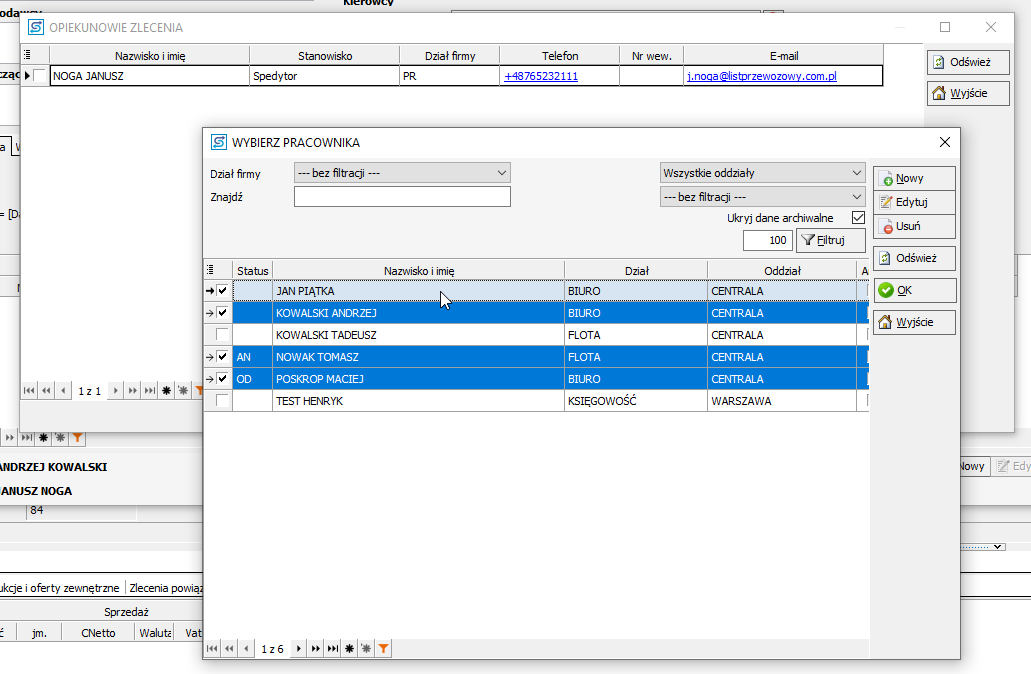Click orange funnel in background main window navigator
Image resolution: width=1031 pixels, height=674 pixels.
[78, 437]
